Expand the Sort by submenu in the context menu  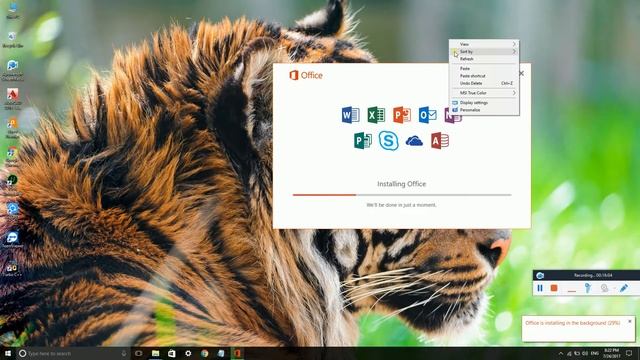click(x=484, y=52)
